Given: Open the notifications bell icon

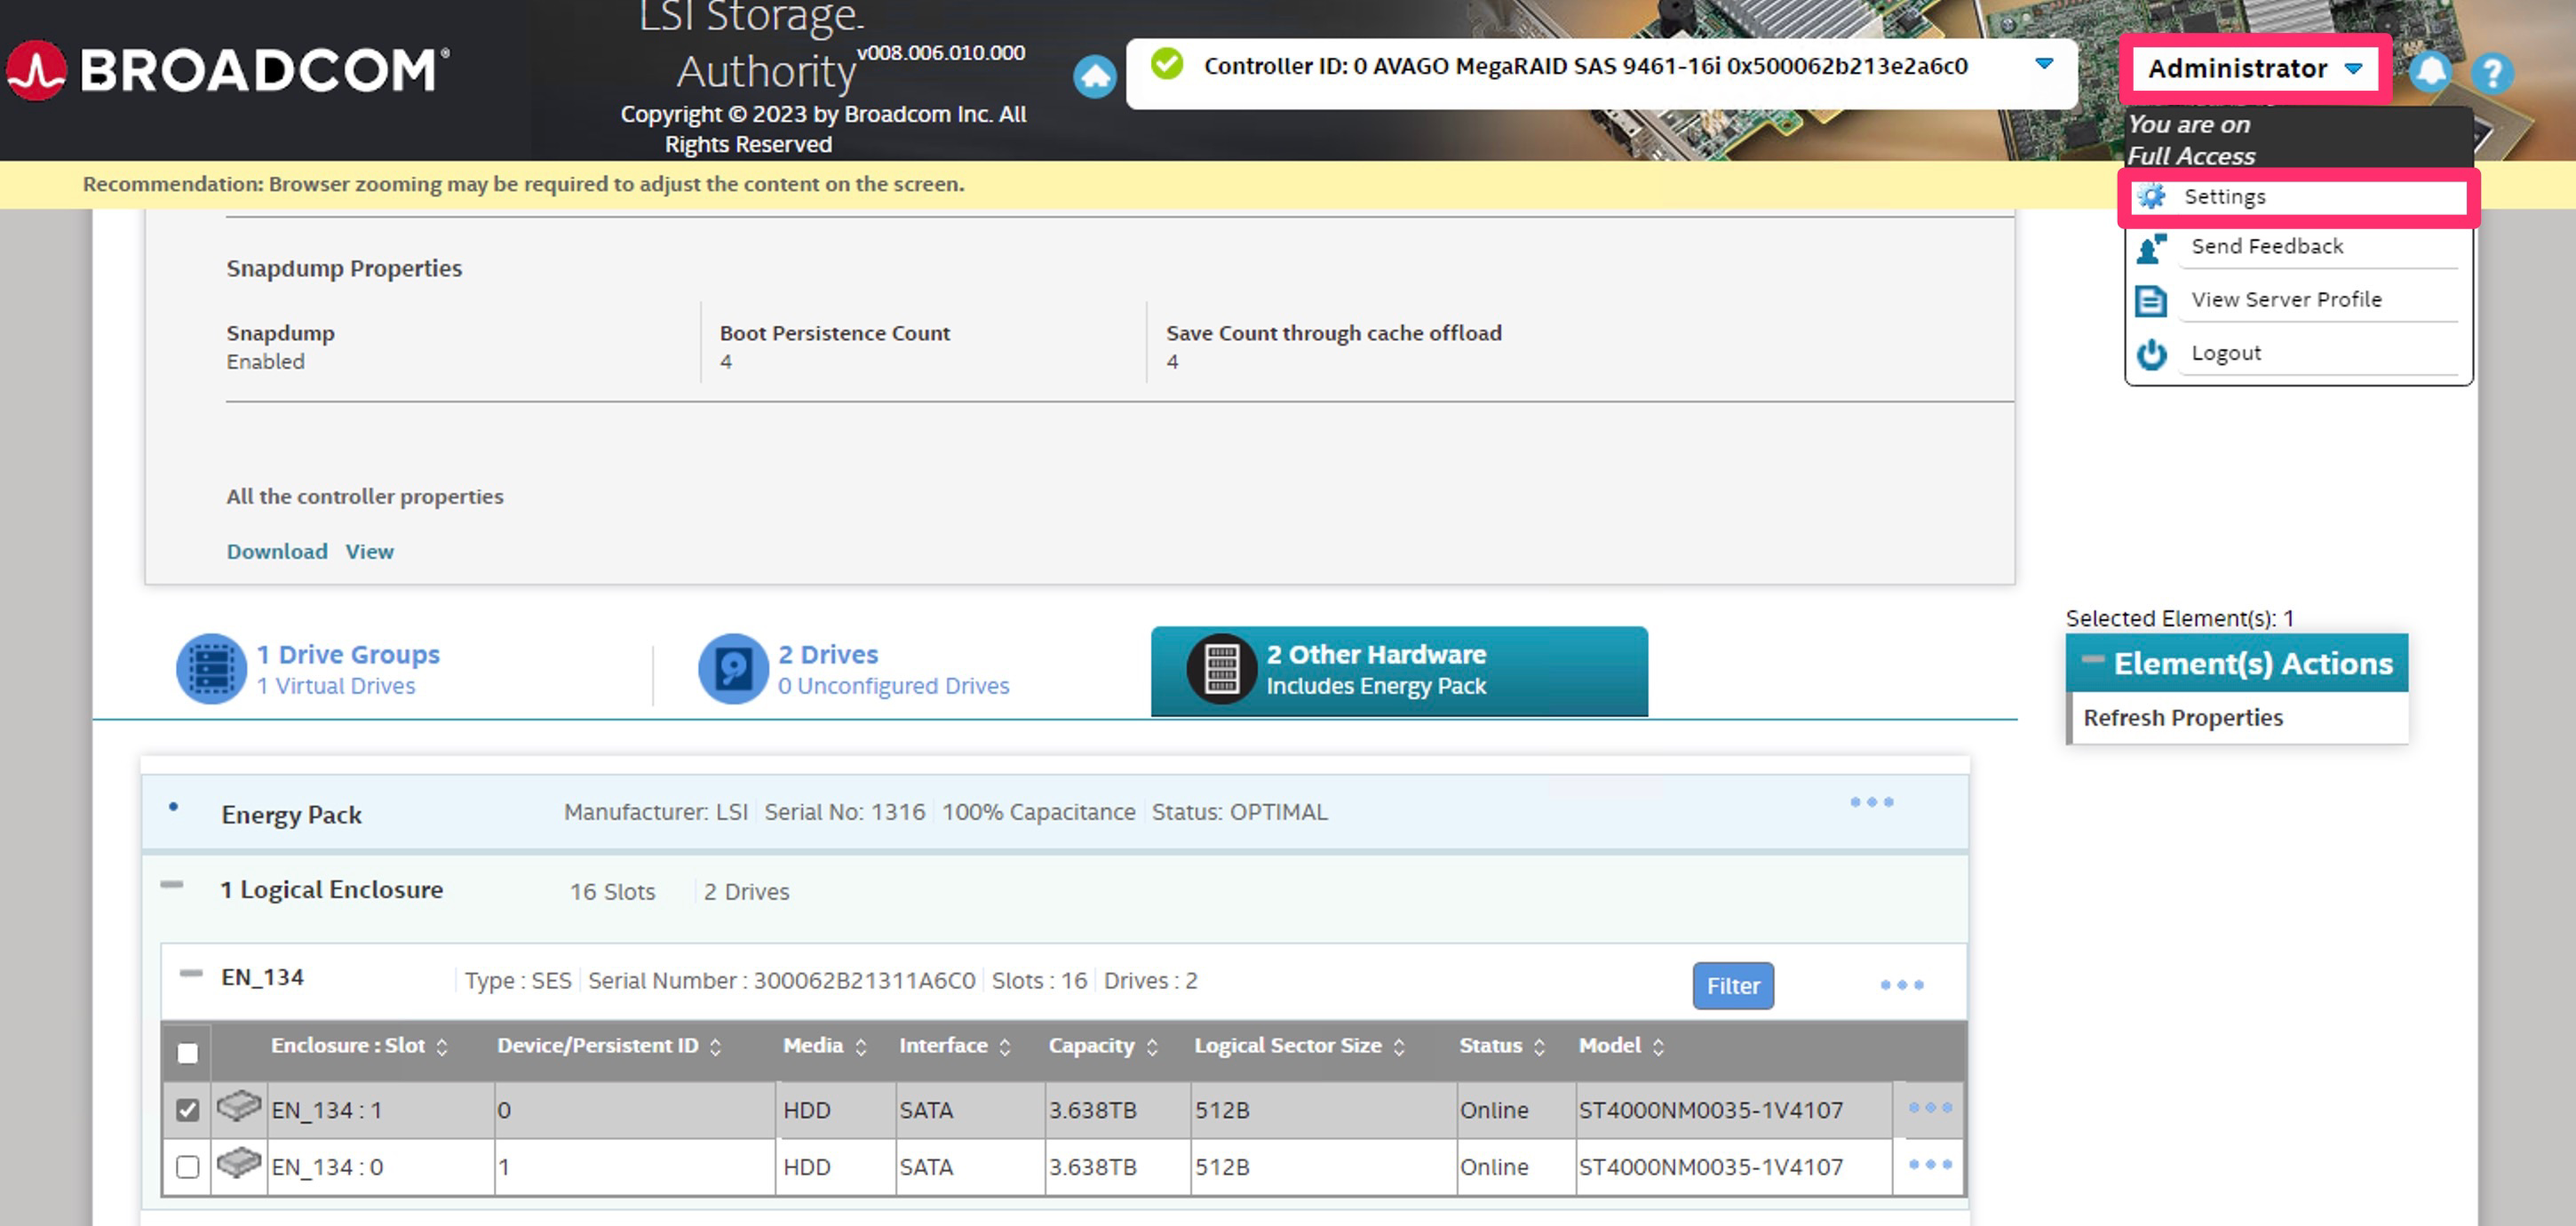Looking at the screenshot, I should point(2429,72).
